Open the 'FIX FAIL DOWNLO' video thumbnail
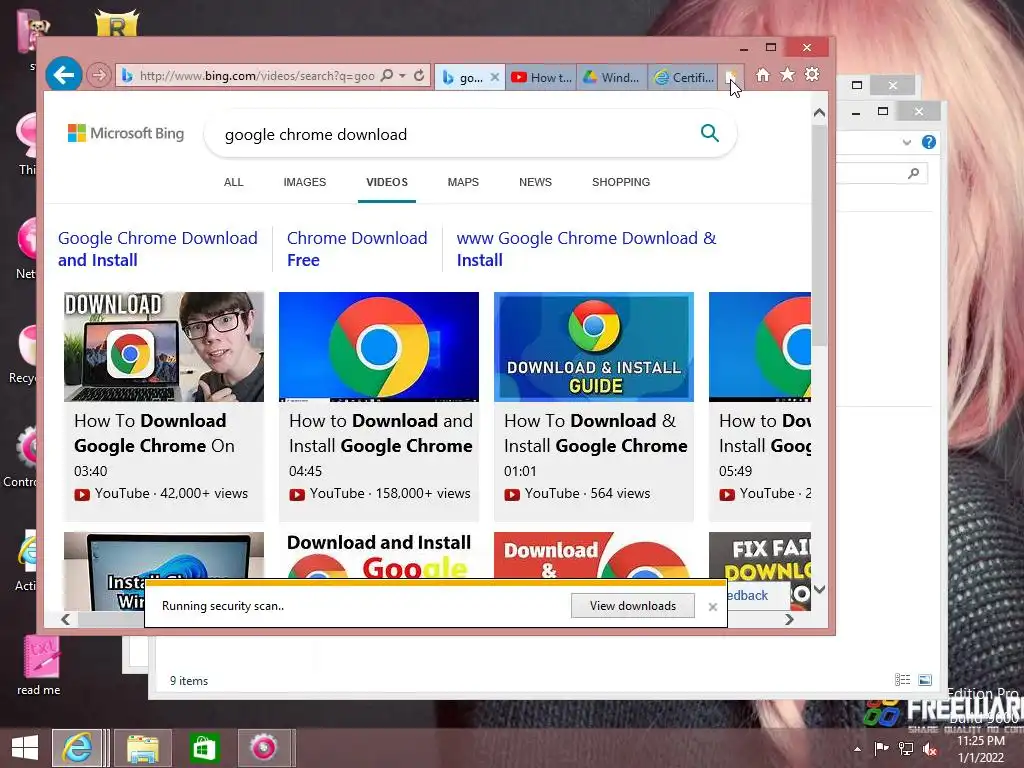This screenshot has width=1024, height=768. 760,555
